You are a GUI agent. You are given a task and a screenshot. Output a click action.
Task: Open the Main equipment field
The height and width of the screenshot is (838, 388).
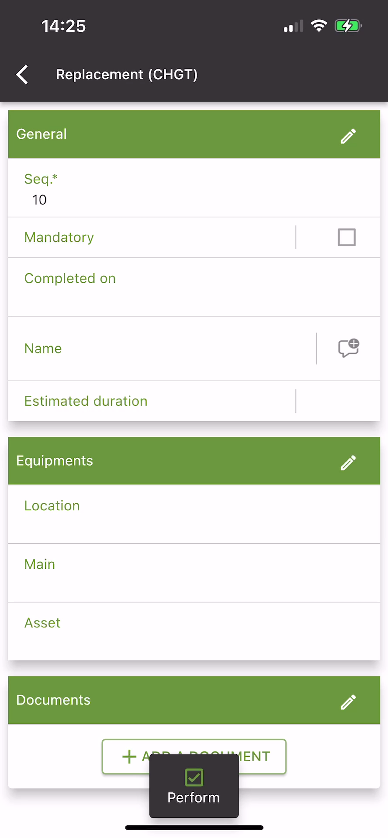194,573
